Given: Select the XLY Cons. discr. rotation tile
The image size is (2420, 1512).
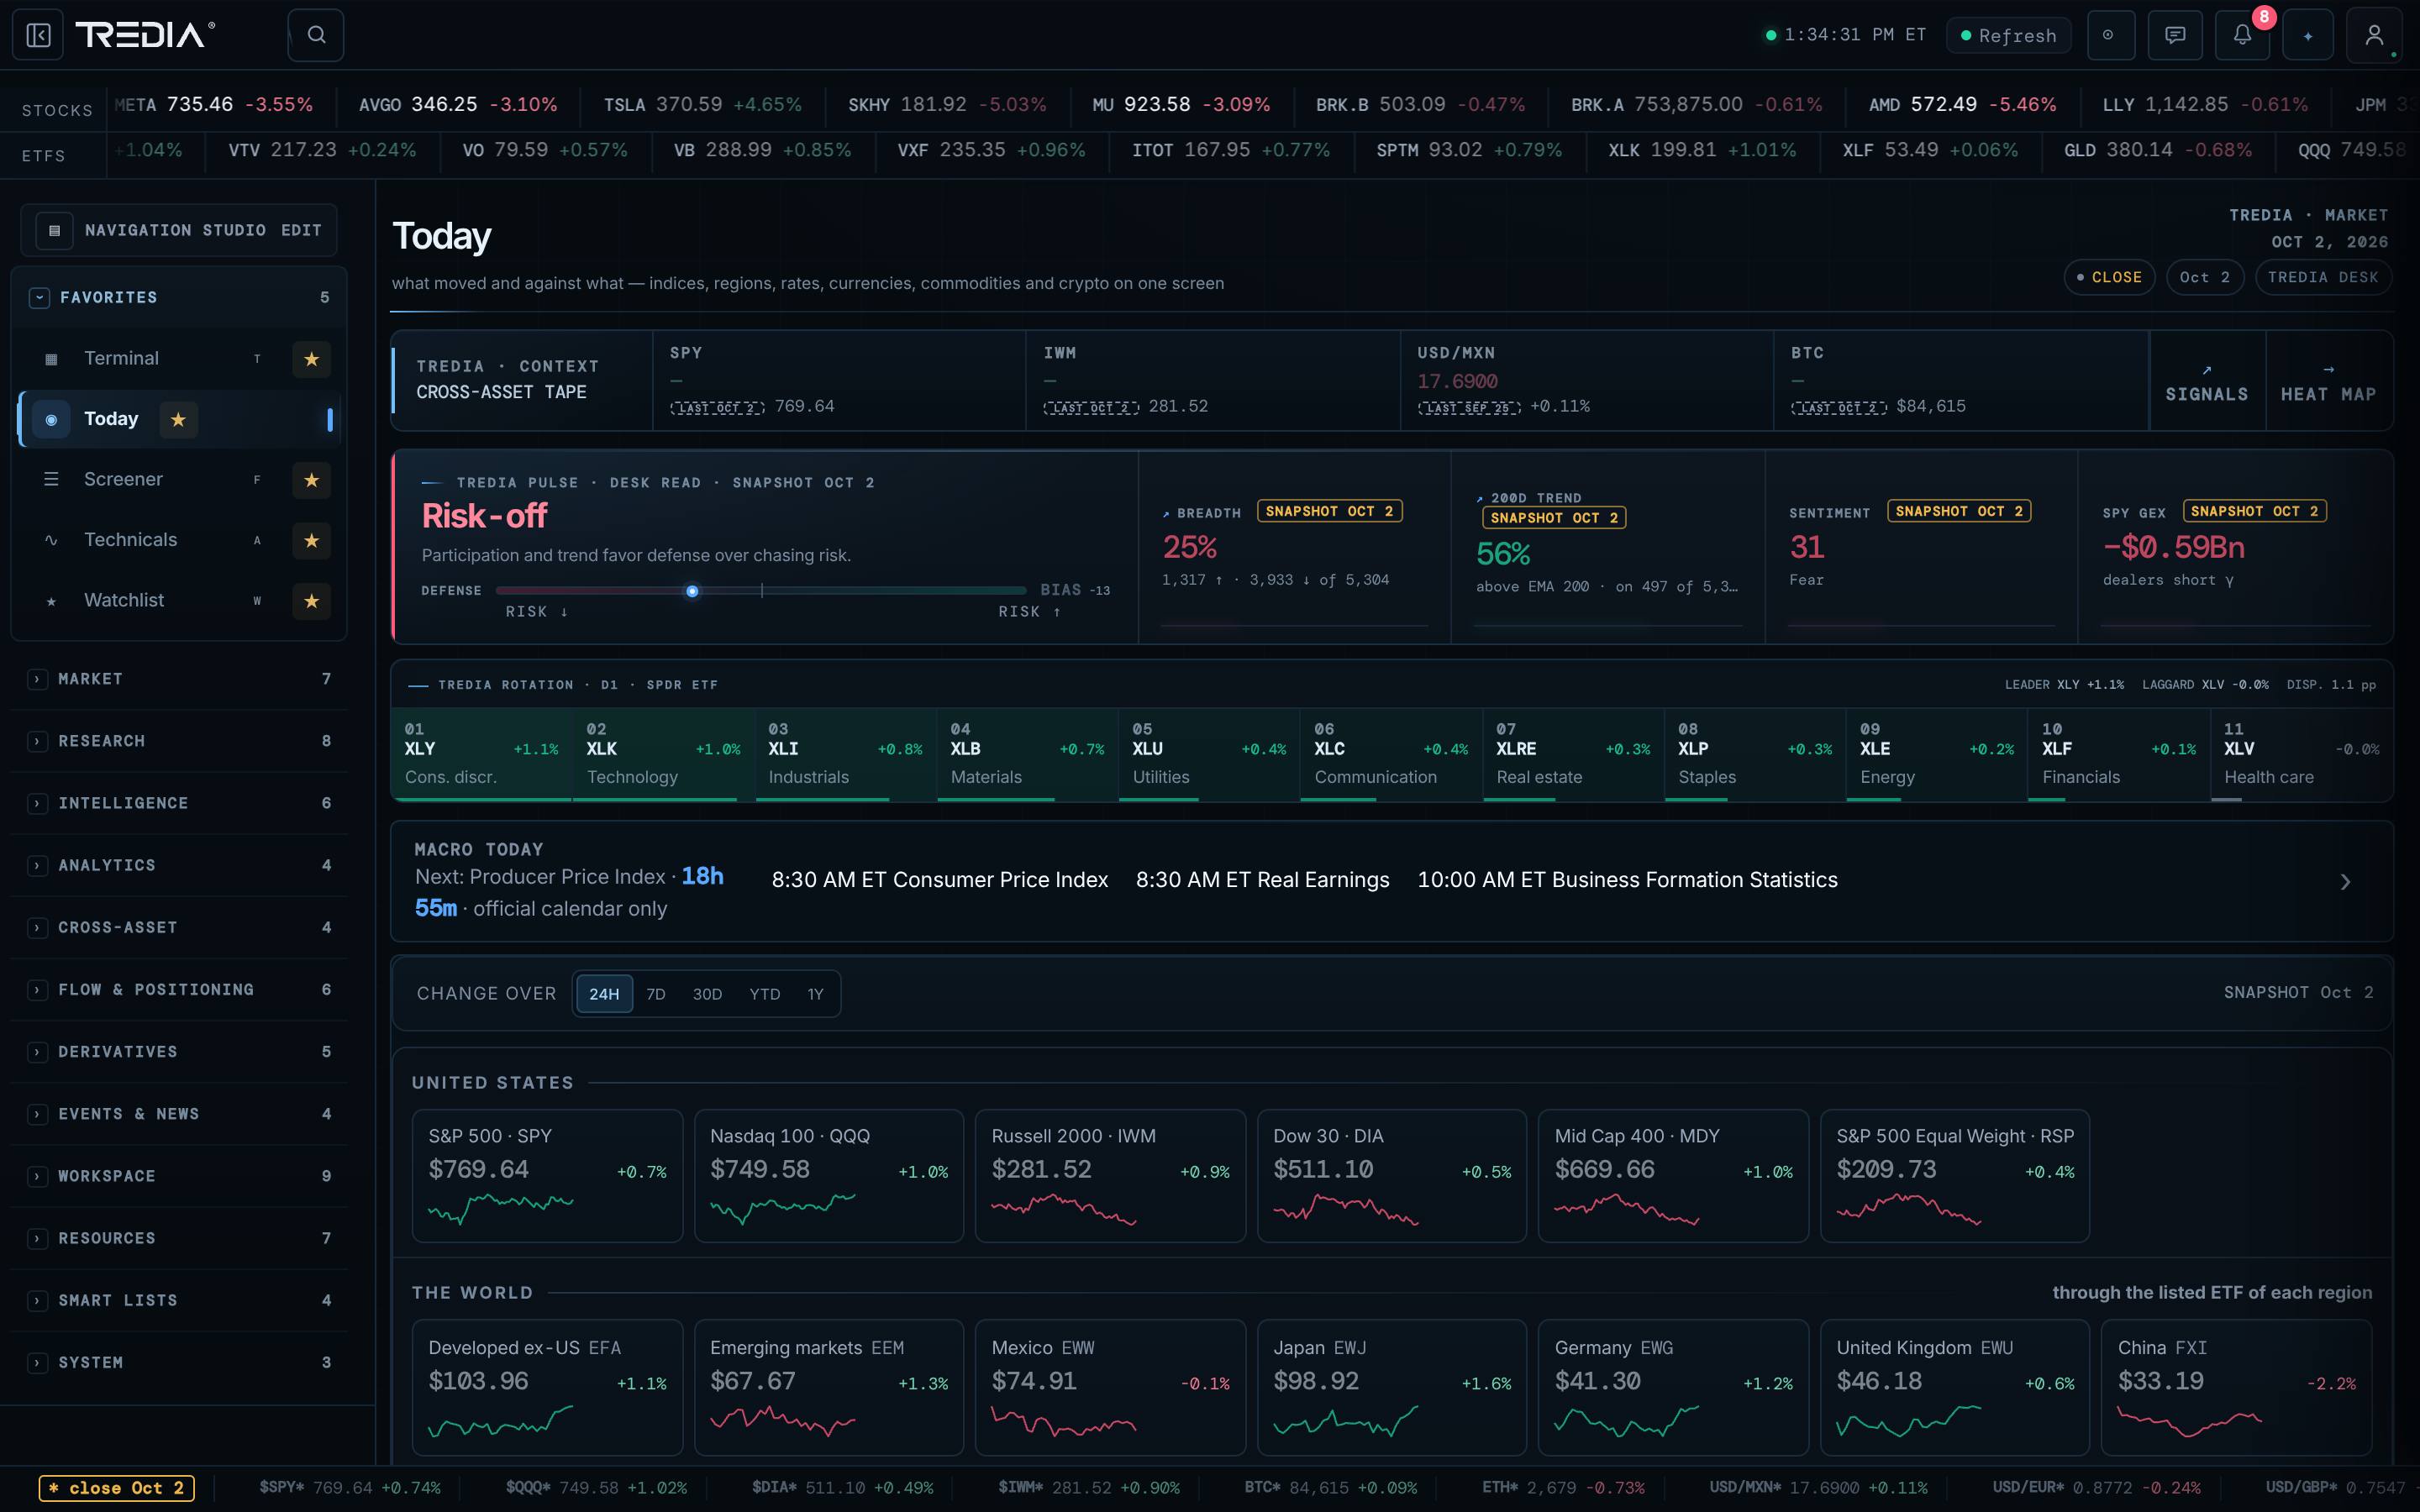Looking at the screenshot, I should tap(481, 755).
